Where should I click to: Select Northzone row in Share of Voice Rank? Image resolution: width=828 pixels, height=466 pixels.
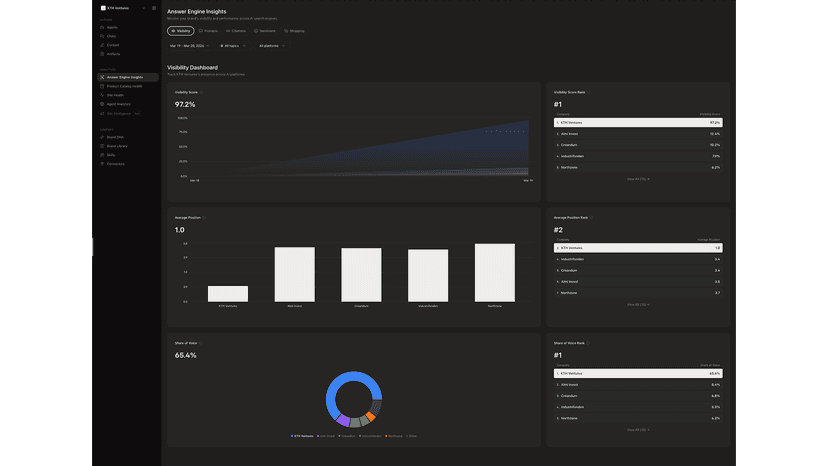(638, 418)
